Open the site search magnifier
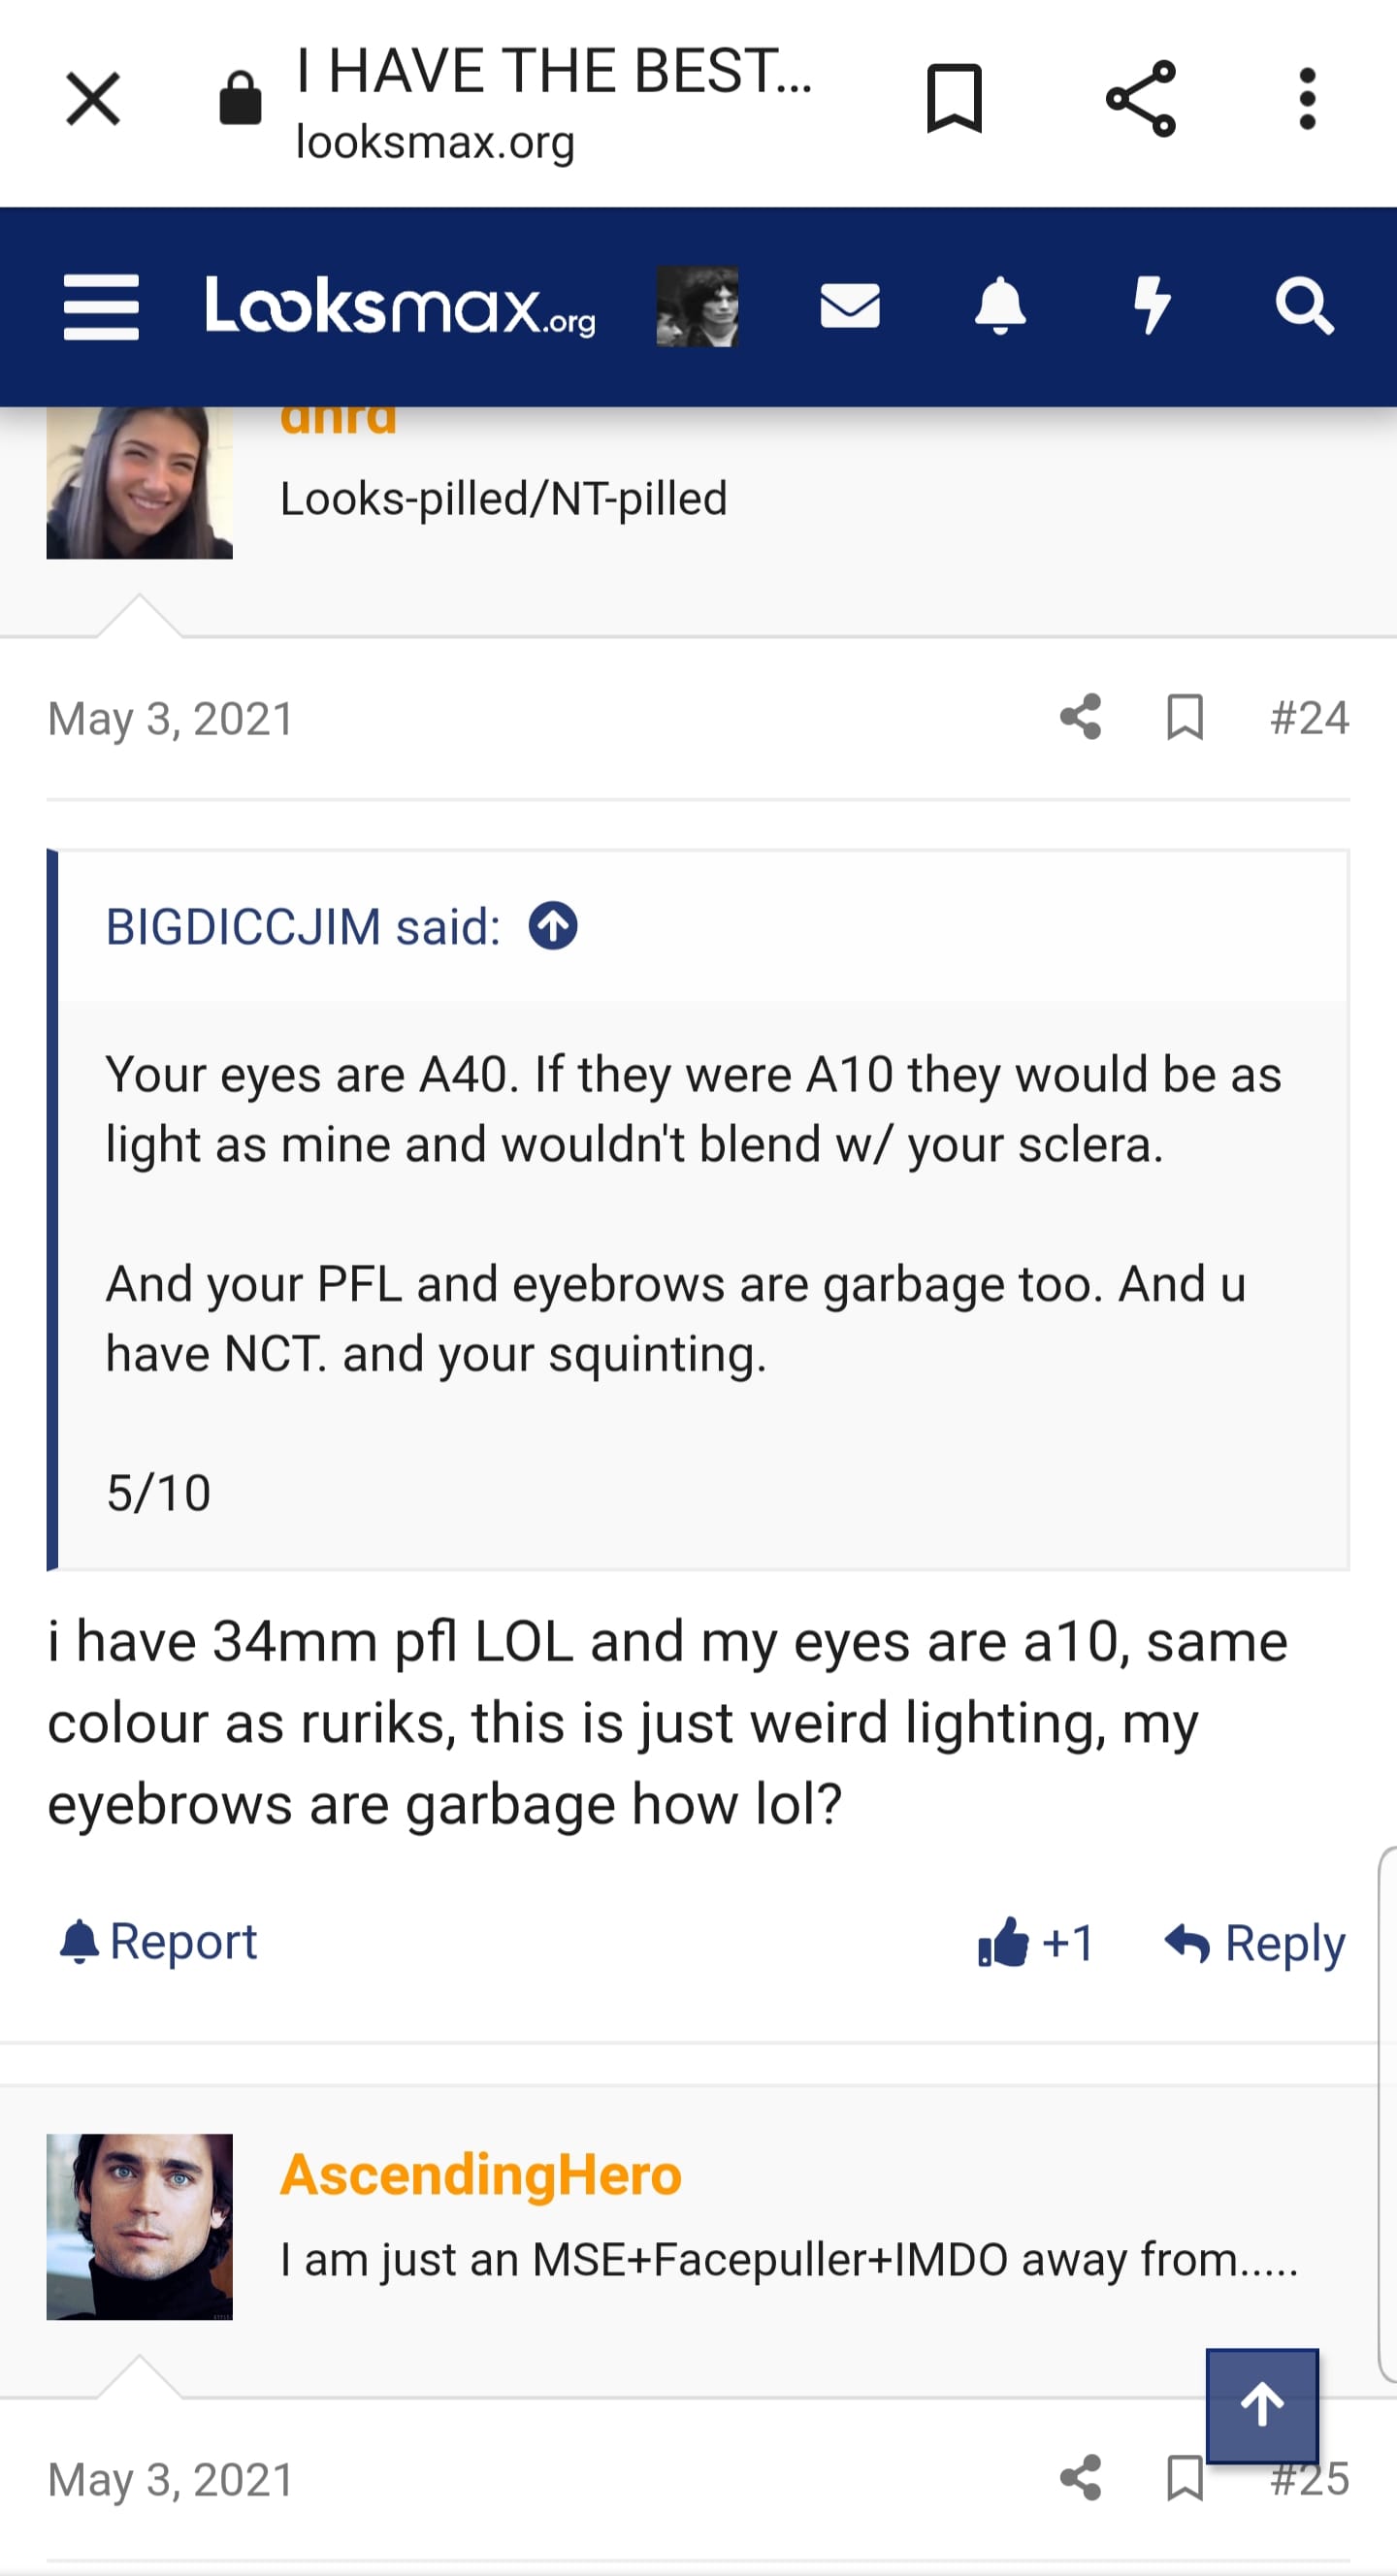The width and height of the screenshot is (1397, 2576). point(1304,306)
